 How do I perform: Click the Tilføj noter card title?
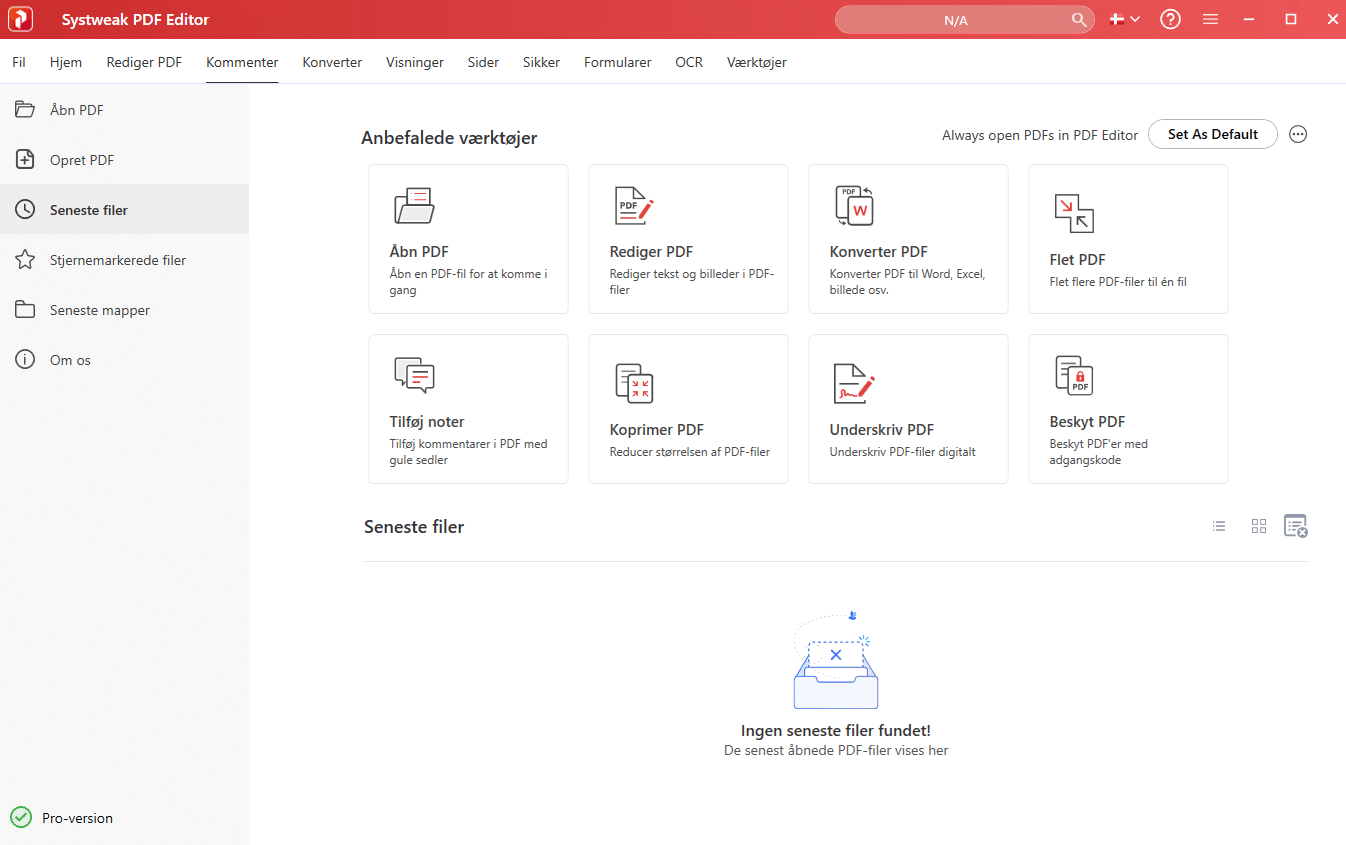pyautogui.click(x=427, y=422)
